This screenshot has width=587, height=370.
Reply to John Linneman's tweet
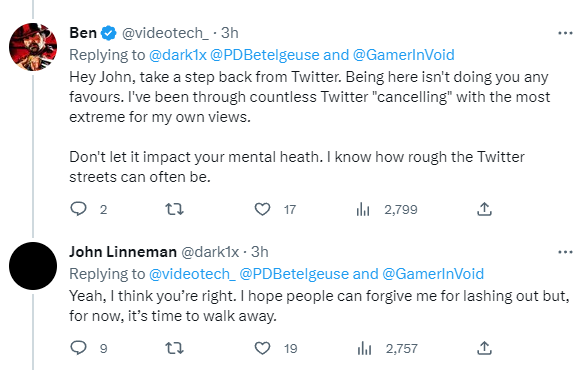pos(79,348)
